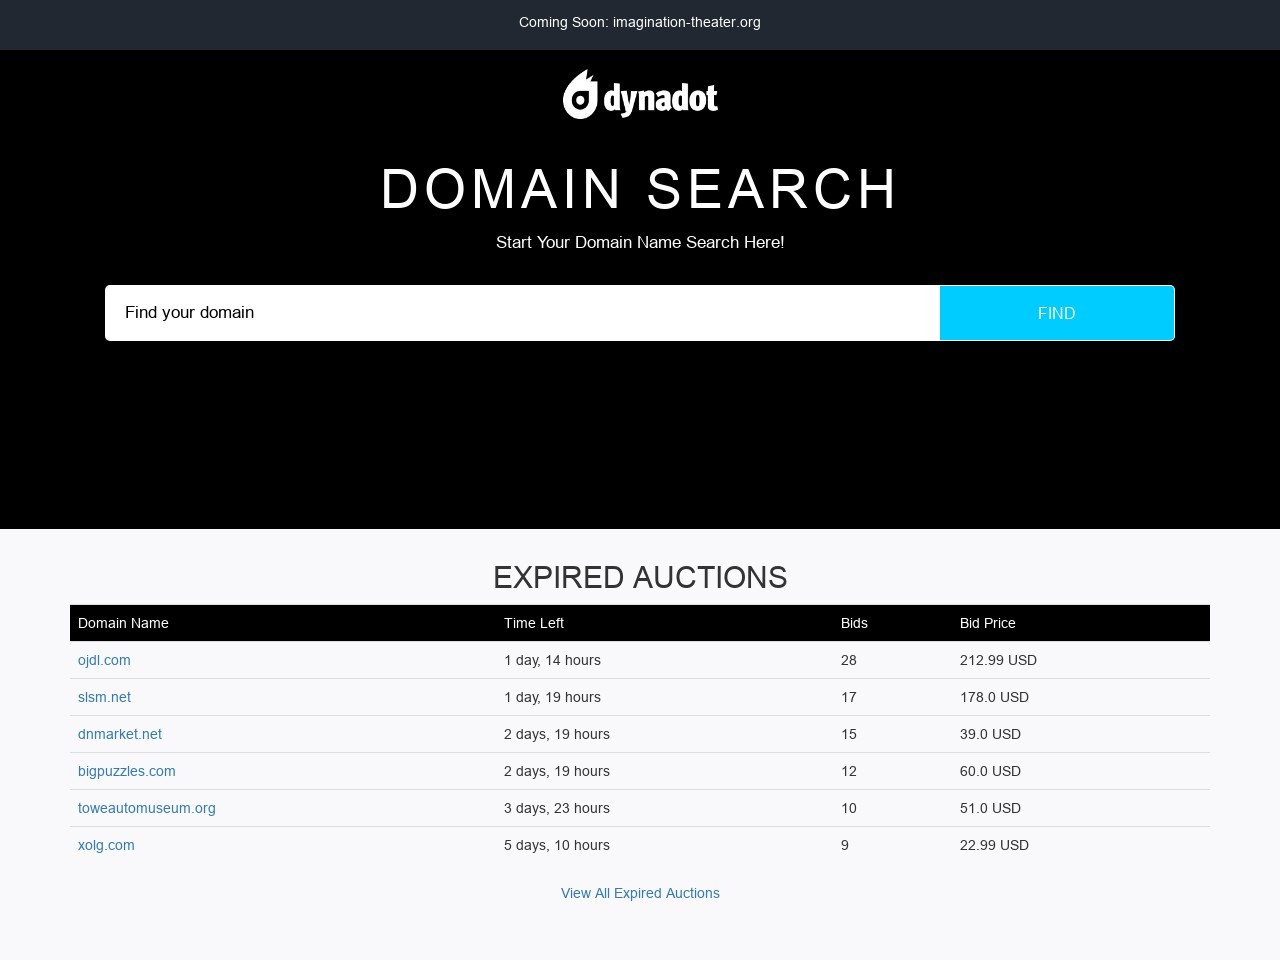Click the Bid Price column header
The image size is (1280, 960).
[x=987, y=623]
